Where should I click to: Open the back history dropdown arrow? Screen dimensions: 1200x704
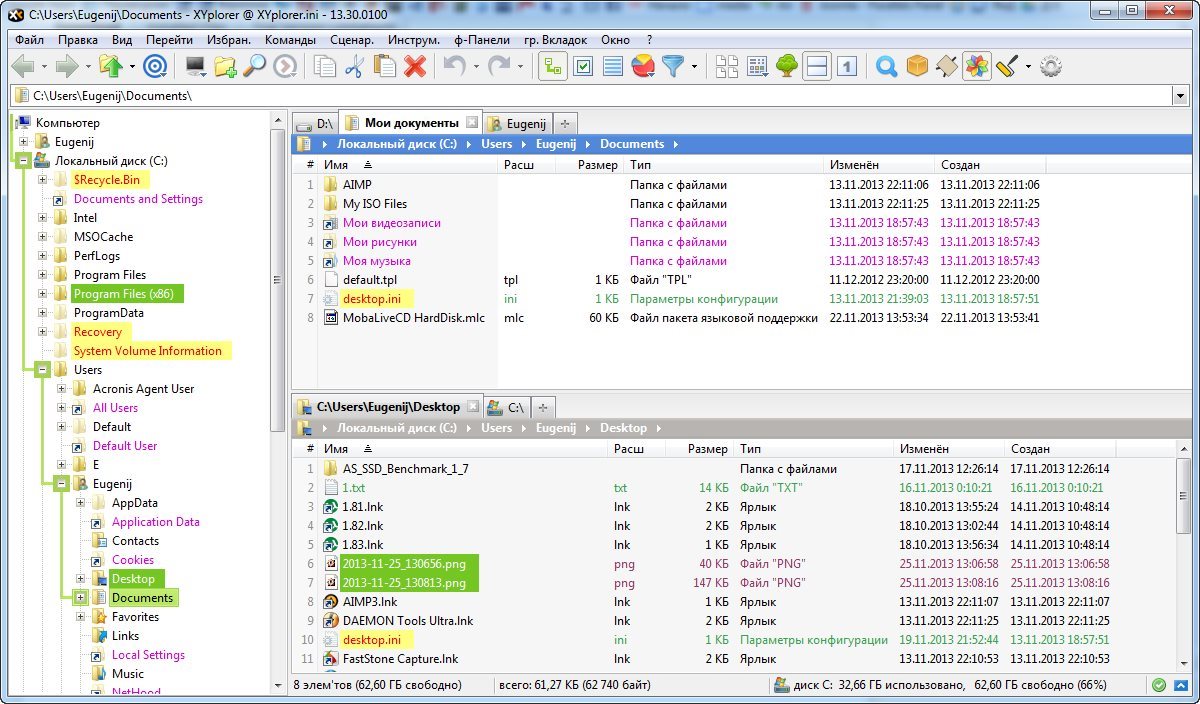click(44, 67)
